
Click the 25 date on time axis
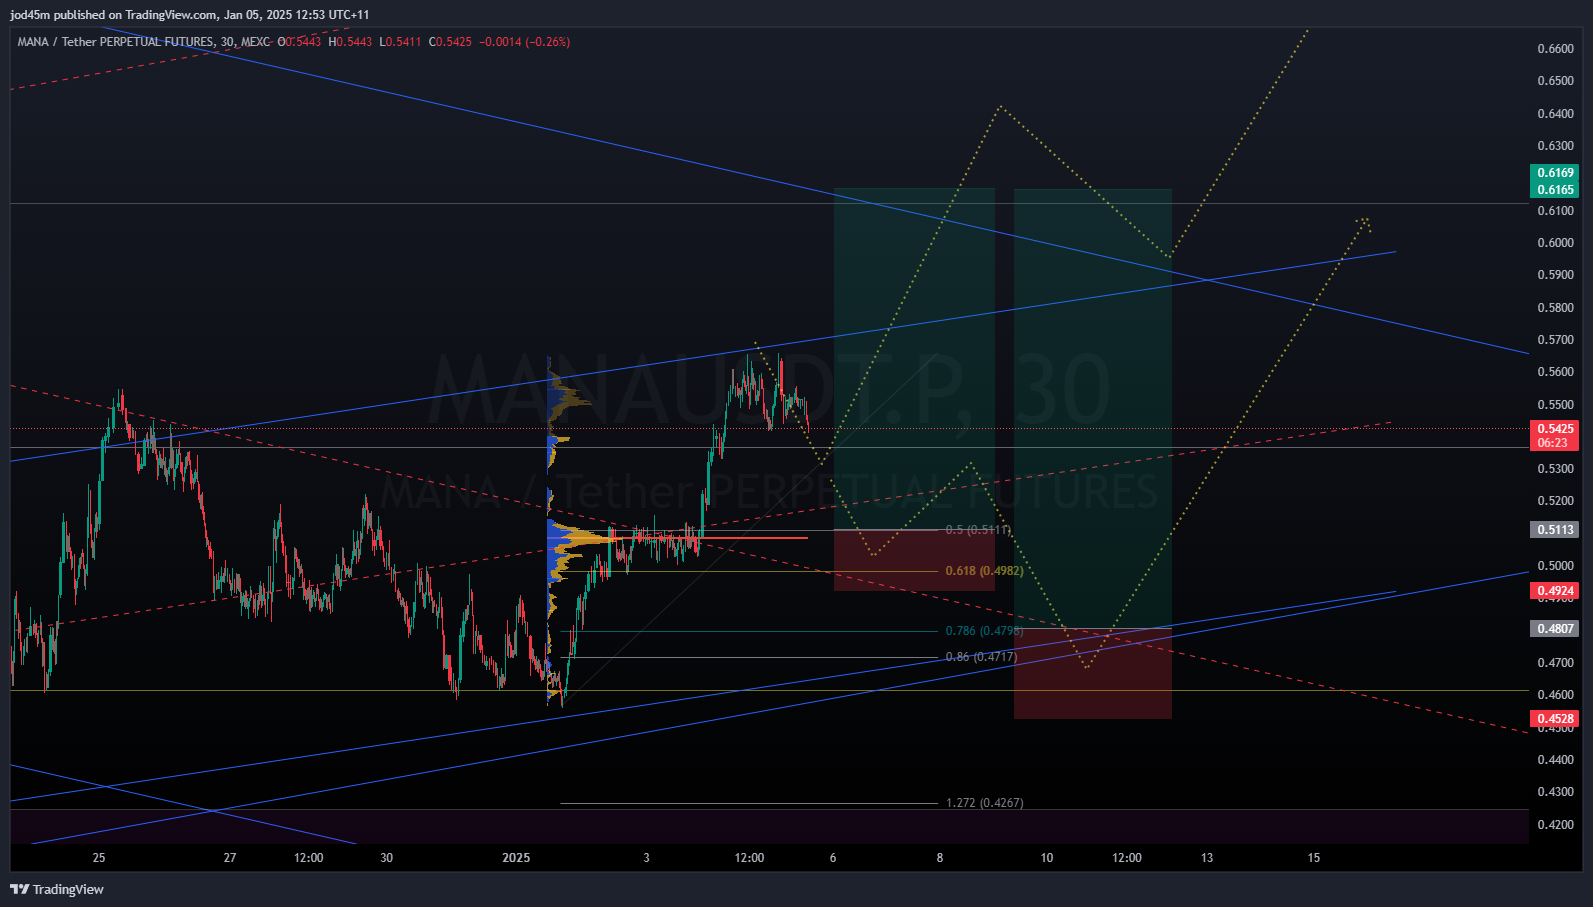tap(98, 858)
